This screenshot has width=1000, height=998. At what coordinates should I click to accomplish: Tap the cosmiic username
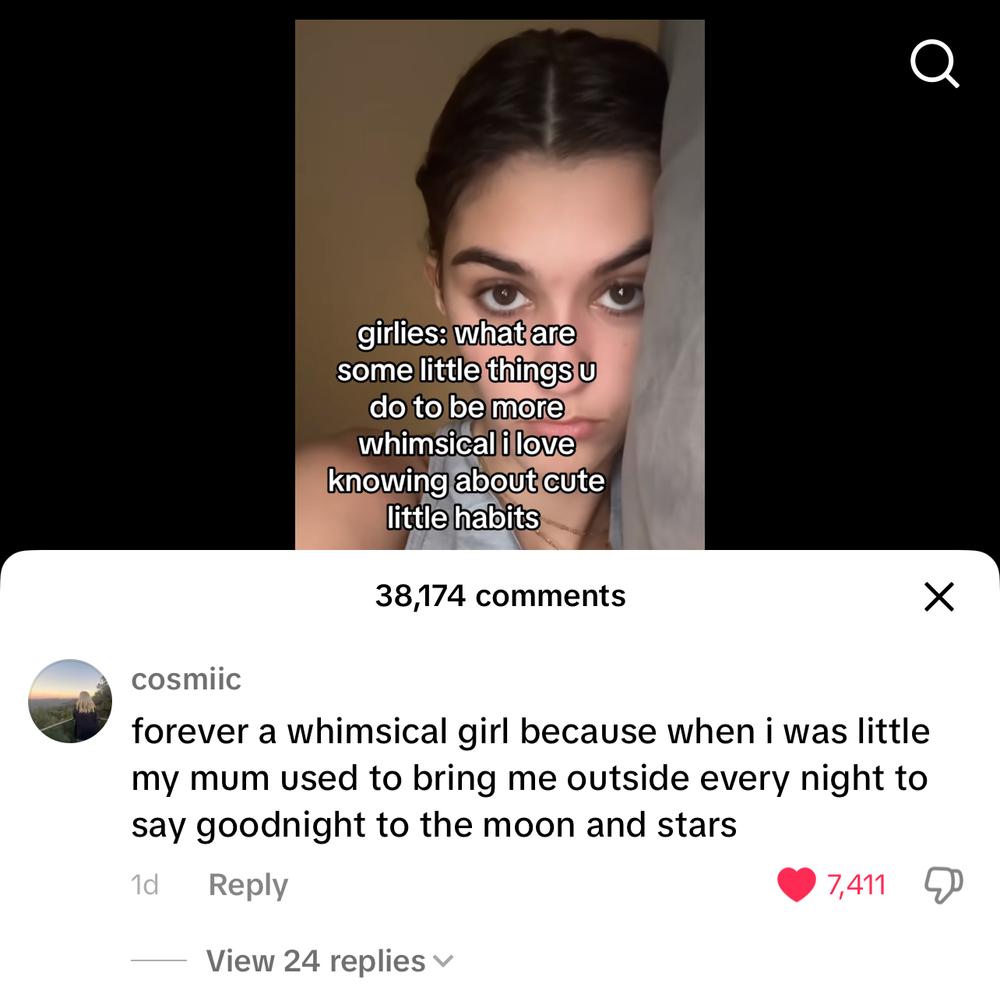(186, 679)
